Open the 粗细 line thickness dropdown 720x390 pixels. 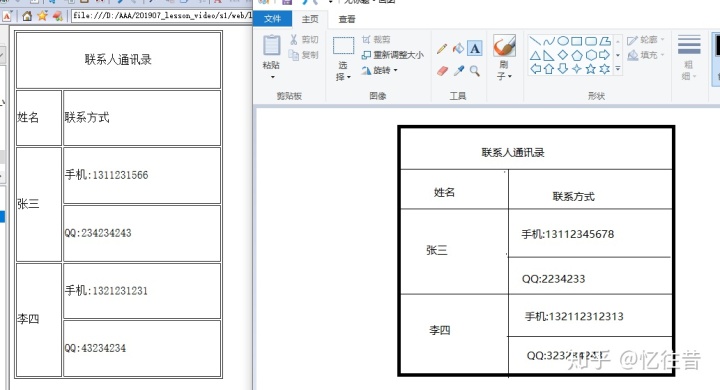tap(689, 57)
